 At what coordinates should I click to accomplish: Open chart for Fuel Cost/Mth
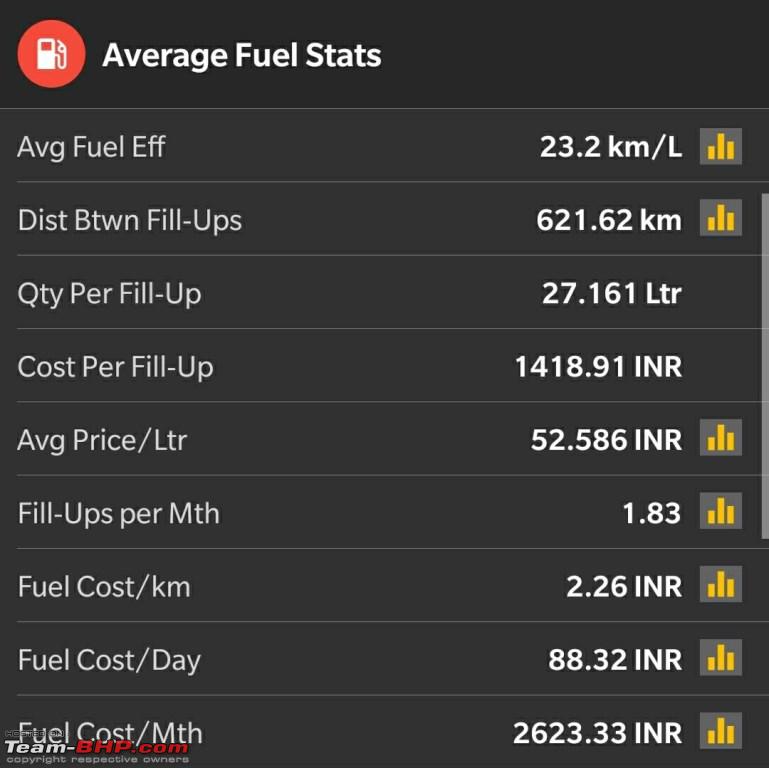pos(720,731)
